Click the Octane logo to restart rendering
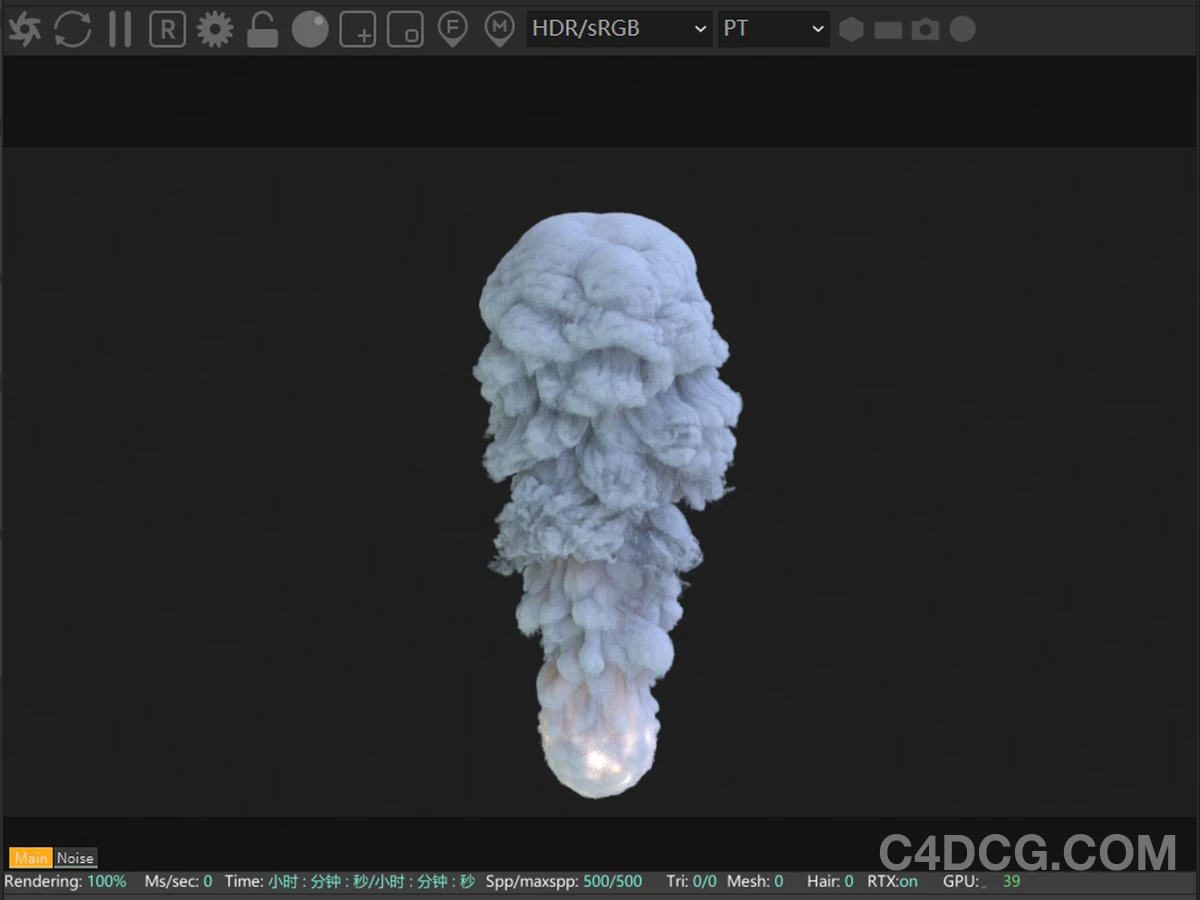Image resolution: width=1200 pixels, height=900 pixels. [x=24, y=29]
